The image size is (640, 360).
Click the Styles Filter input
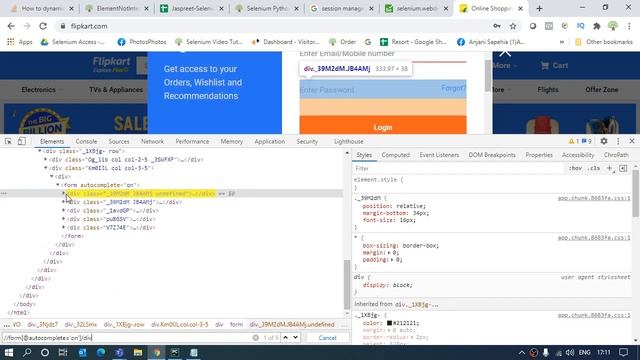tap(459, 168)
